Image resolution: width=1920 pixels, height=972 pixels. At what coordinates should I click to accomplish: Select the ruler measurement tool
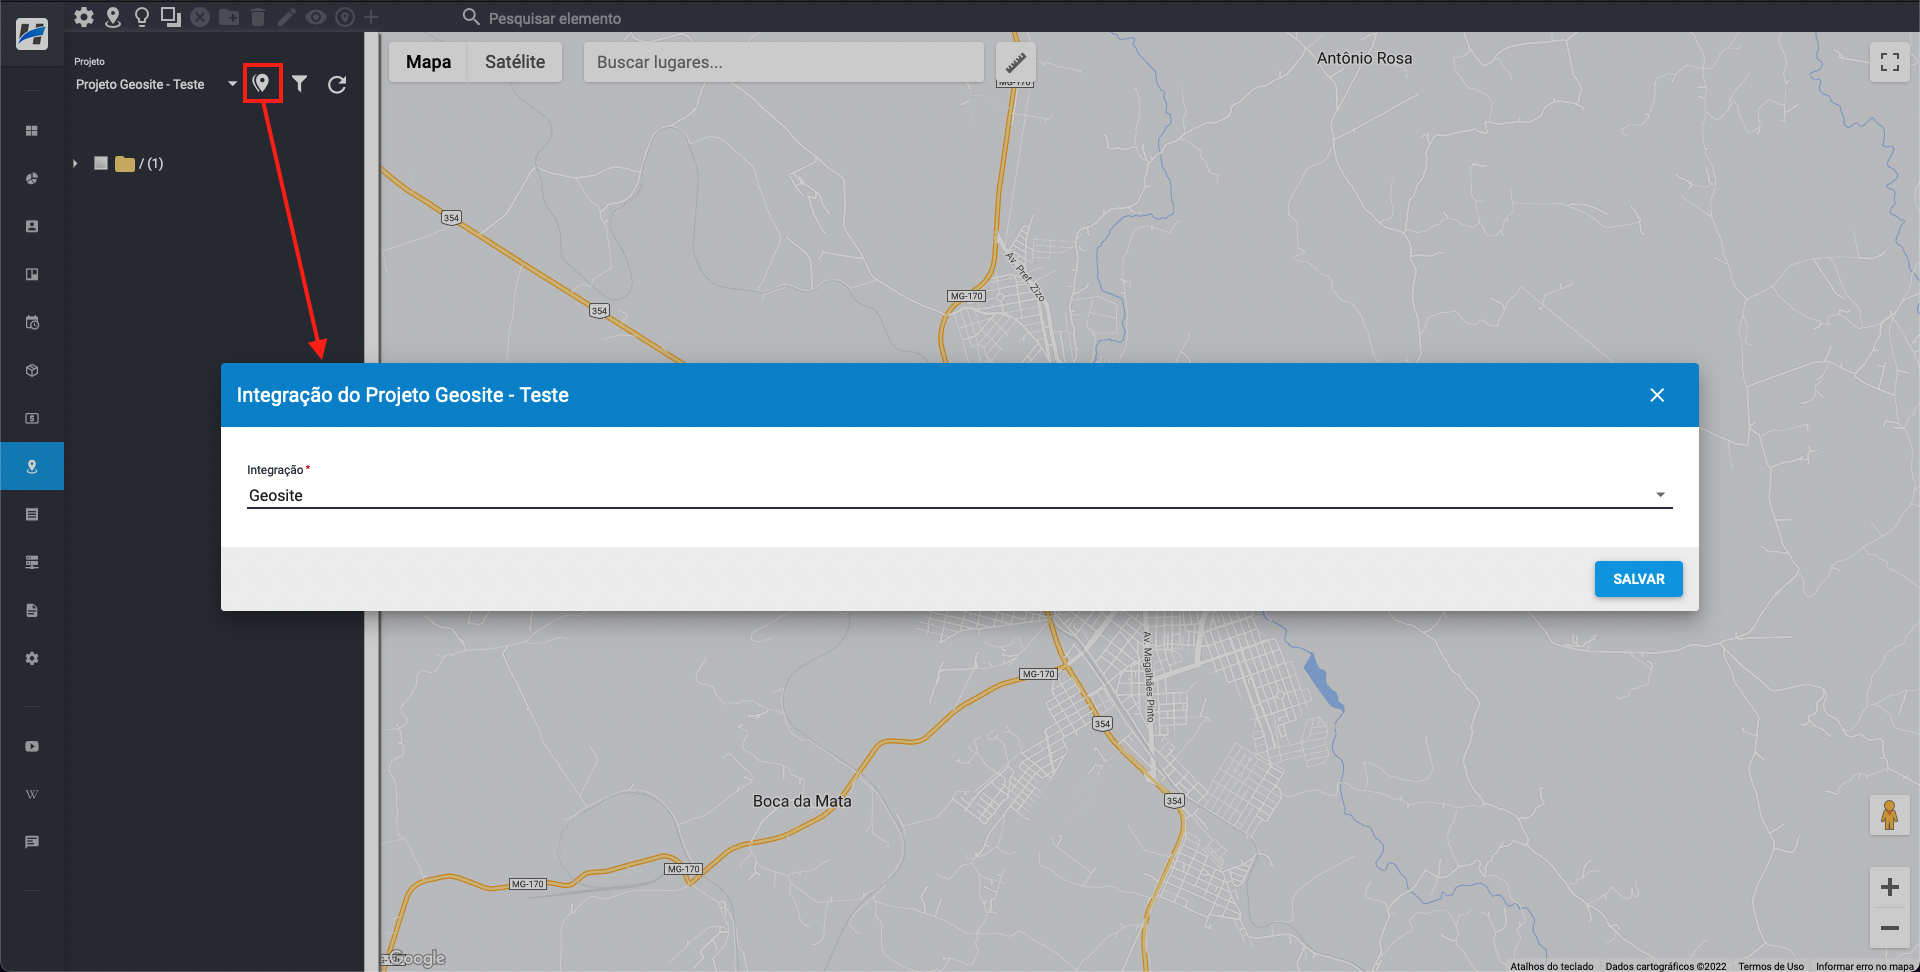click(1015, 62)
